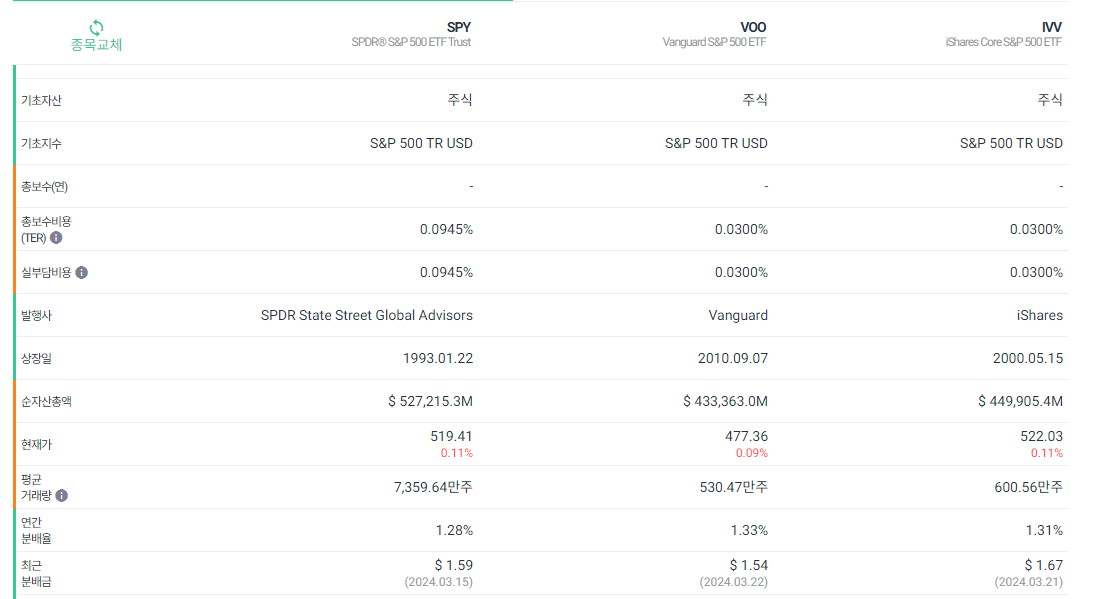Click SPY TER value 0.0945%
The height and width of the screenshot is (599, 1101).
pos(447,230)
